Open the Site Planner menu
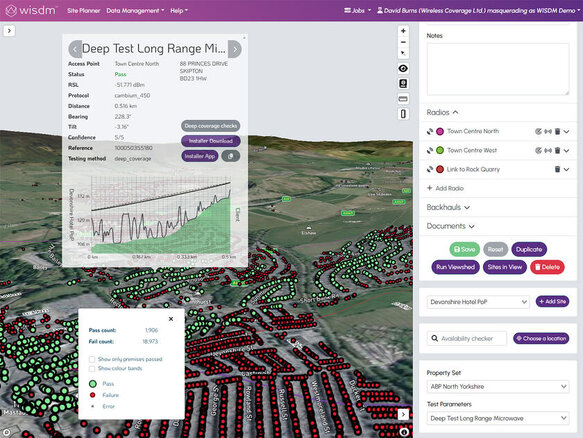Screen dimensions: 583x438 pos(84,11)
